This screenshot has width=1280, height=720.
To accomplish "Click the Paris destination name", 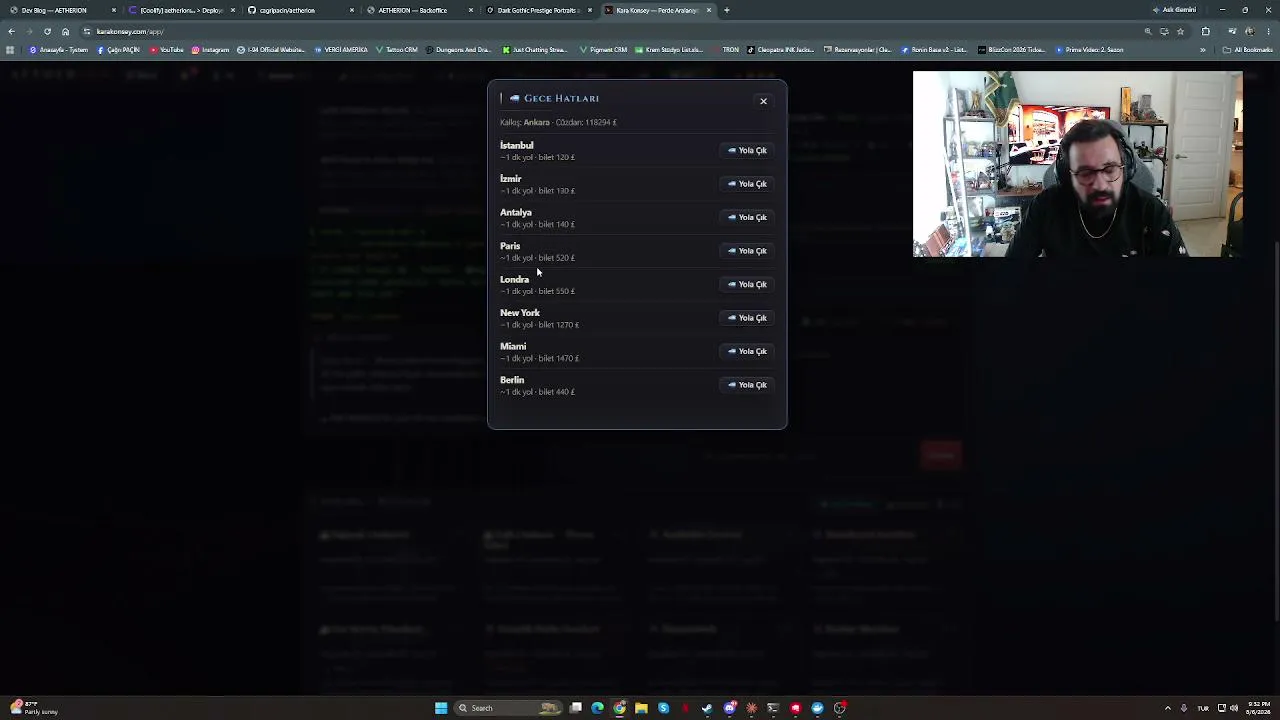I will pos(510,246).
